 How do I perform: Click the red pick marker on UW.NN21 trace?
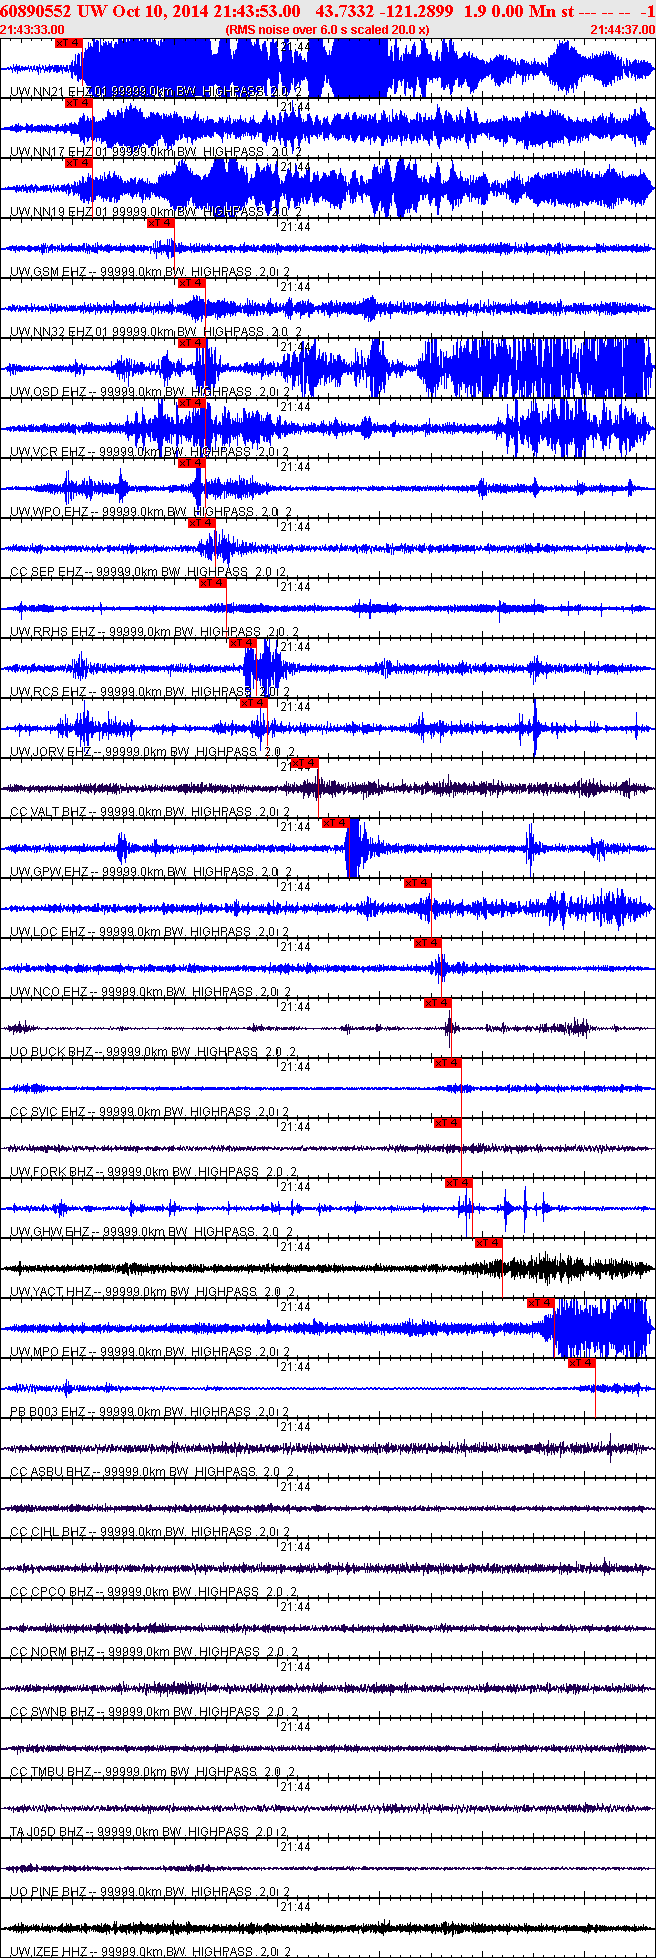68,43
